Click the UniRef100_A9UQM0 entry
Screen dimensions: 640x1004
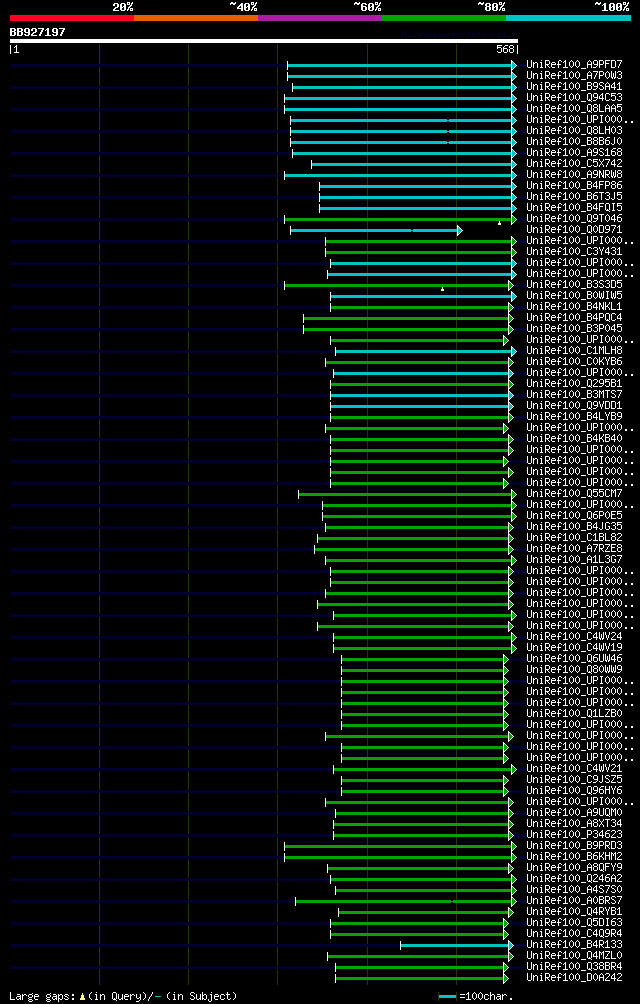pyautogui.click(x=574, y=813)
